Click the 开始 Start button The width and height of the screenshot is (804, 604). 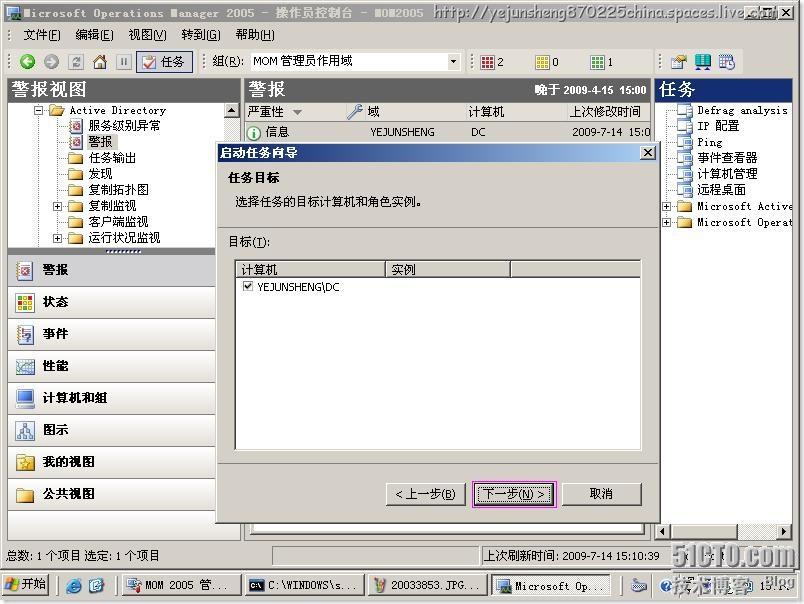[x=26, y=585]
